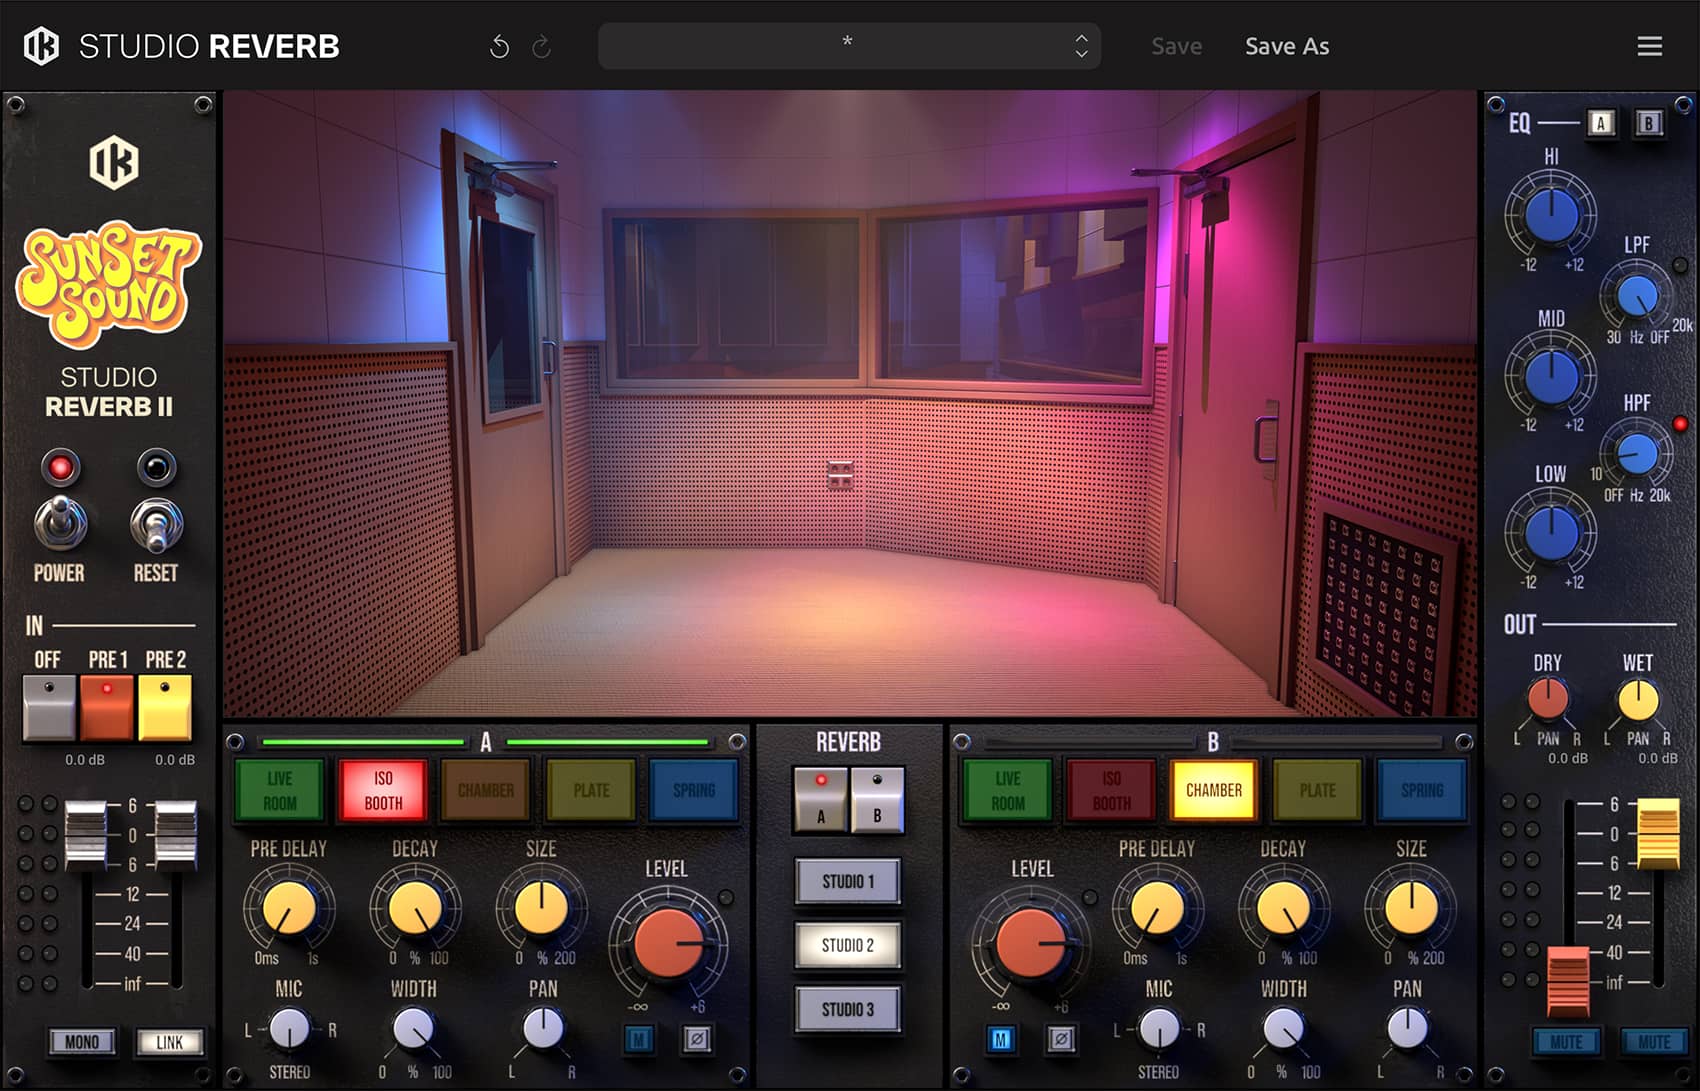The width and height of the screenshot is (1700, 1091).
Task: Choose Chamber reverb type in section A
Action: (x=486, y=790)
